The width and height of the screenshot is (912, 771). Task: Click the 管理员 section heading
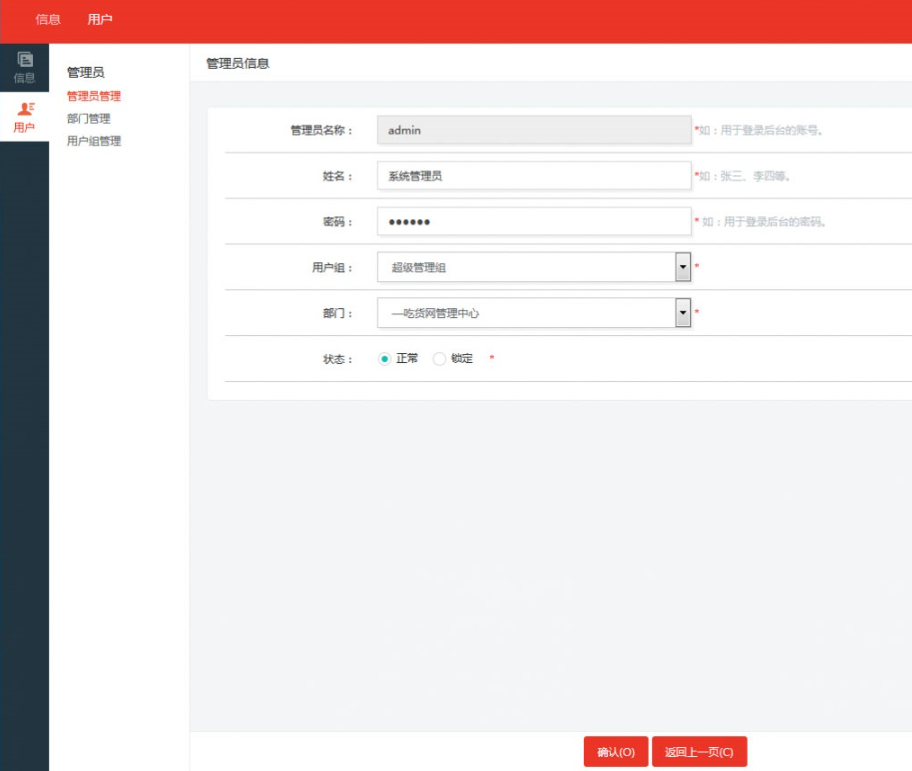(86, 73)
